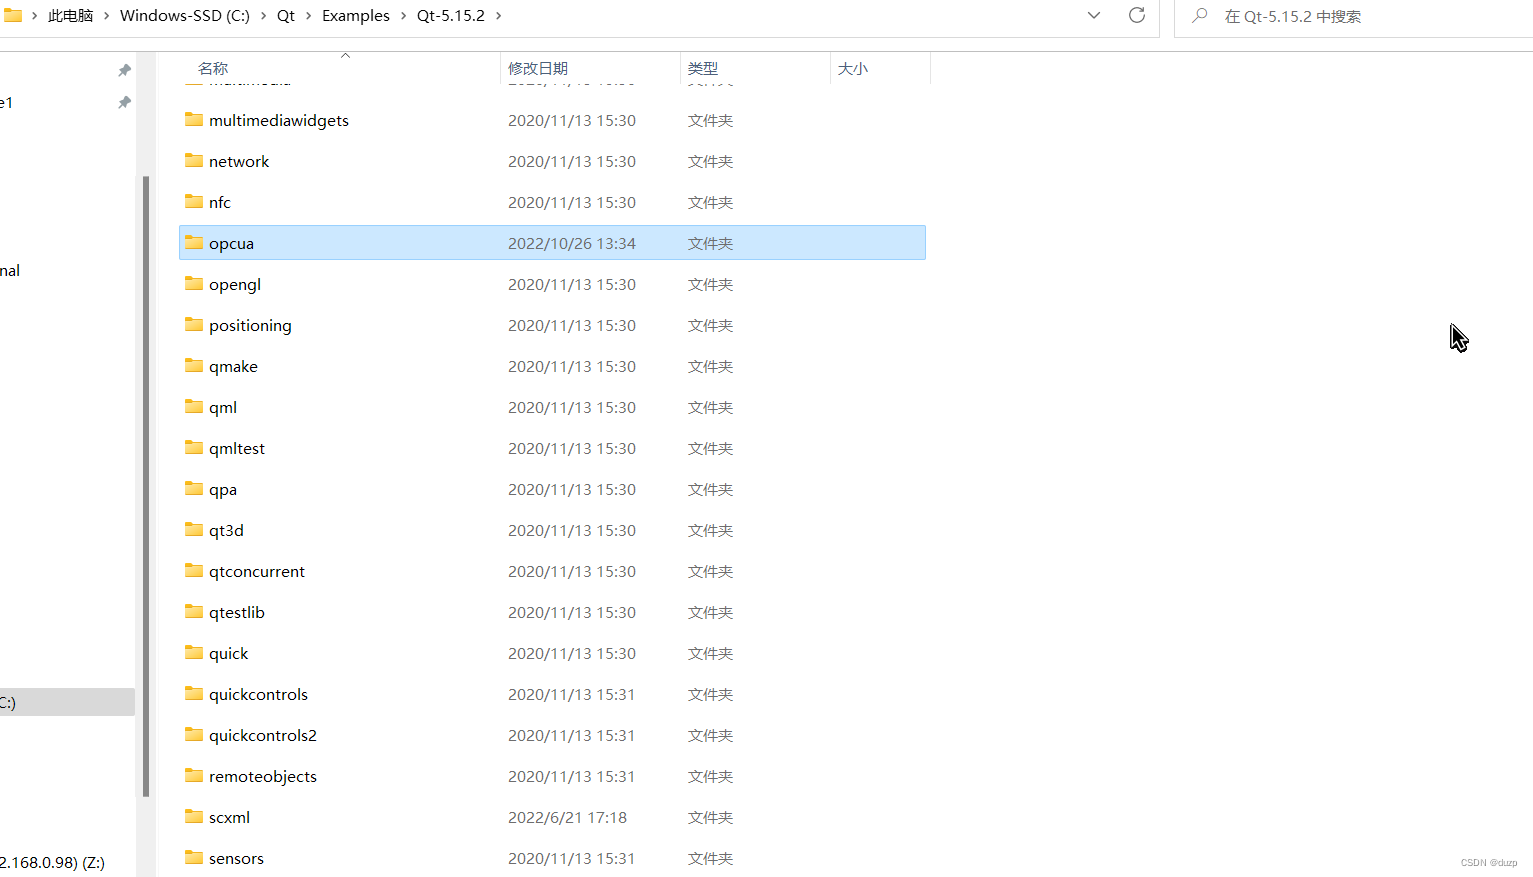The width and height of the screenshot is (1533, 877).
Task: Click the opengl folder icon
Action: [x=194, y=284]
